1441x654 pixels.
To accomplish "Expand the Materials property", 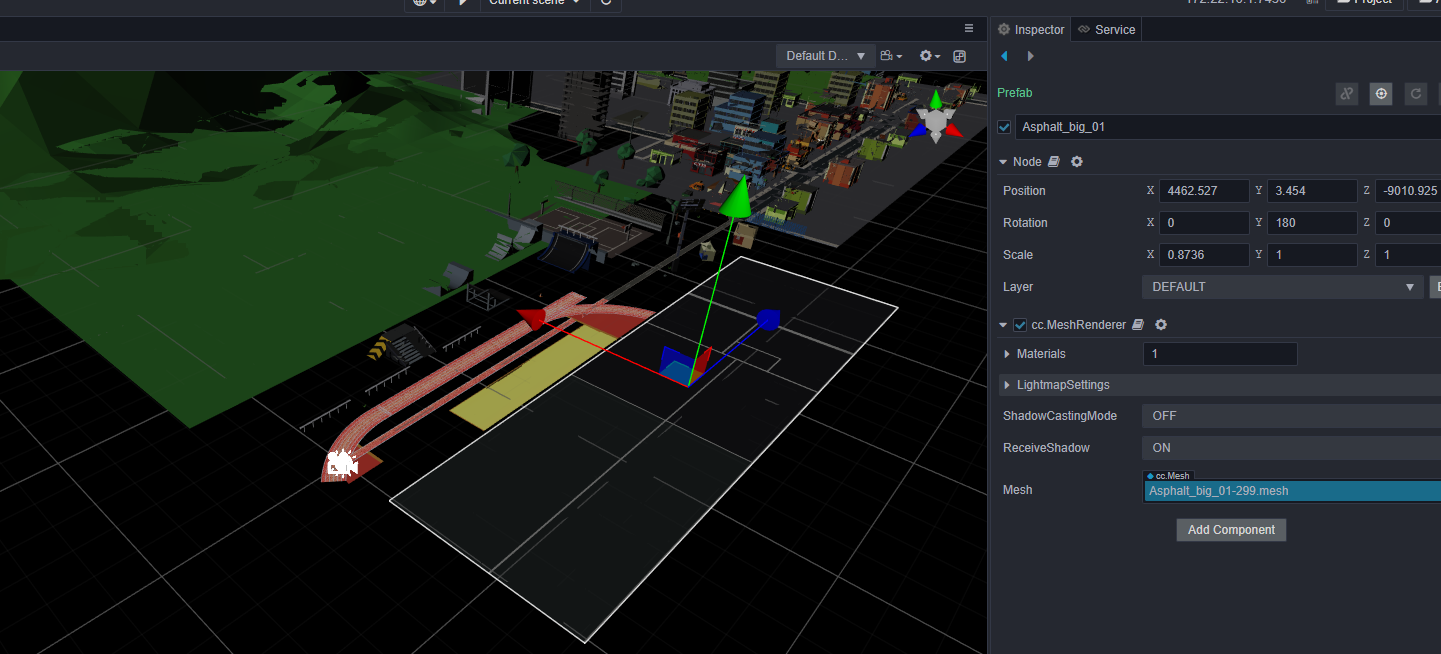I will 1007,354.
